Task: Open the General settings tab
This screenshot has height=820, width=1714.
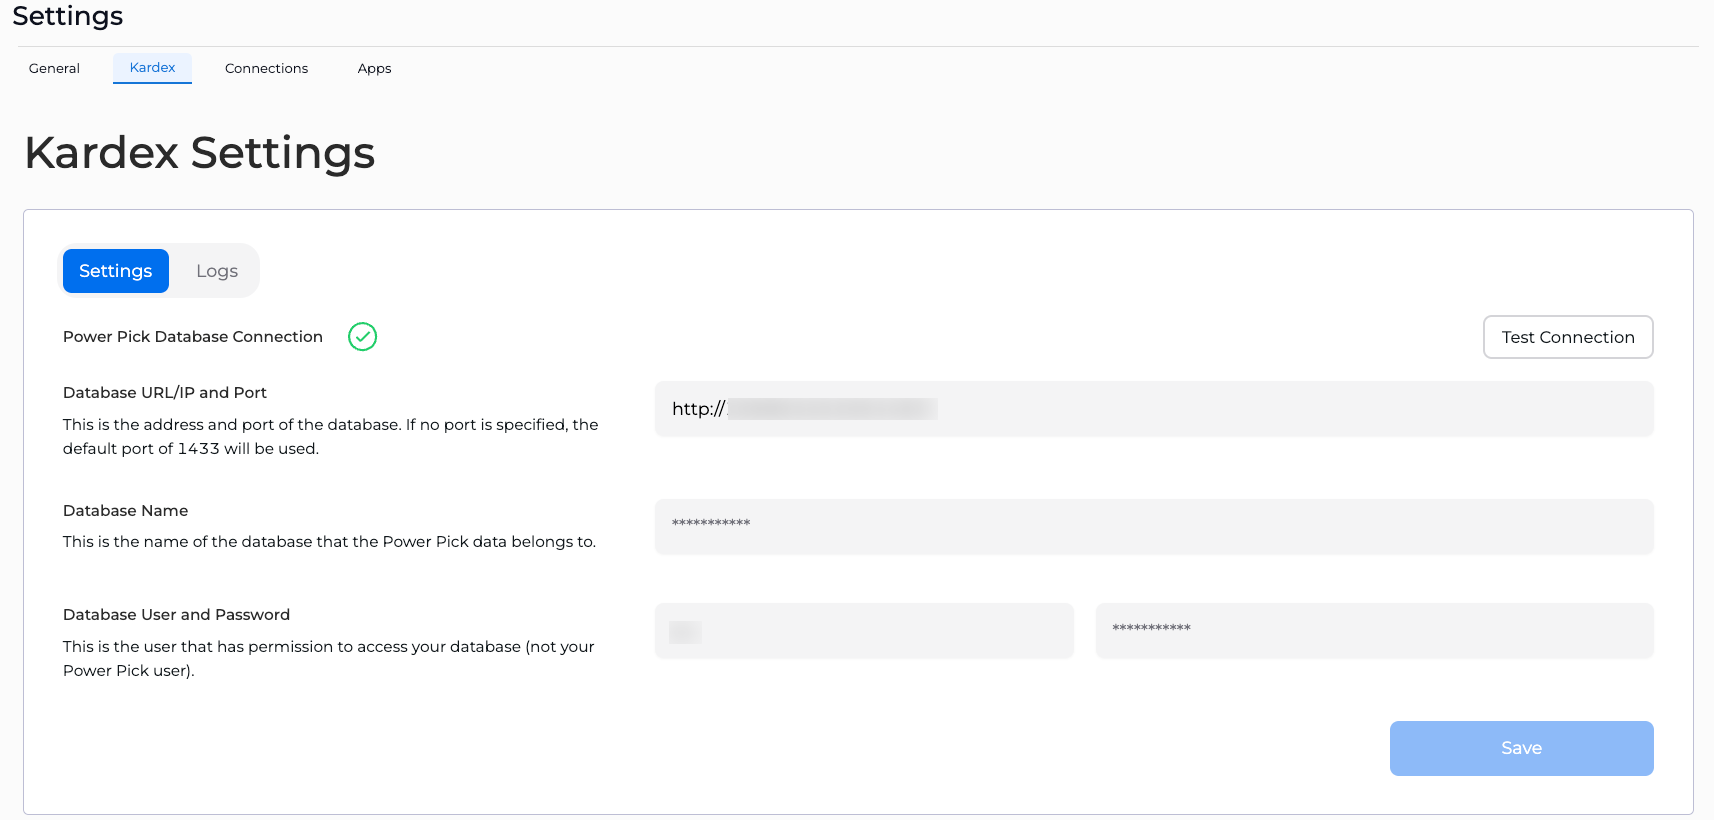Action: point(54,68)
